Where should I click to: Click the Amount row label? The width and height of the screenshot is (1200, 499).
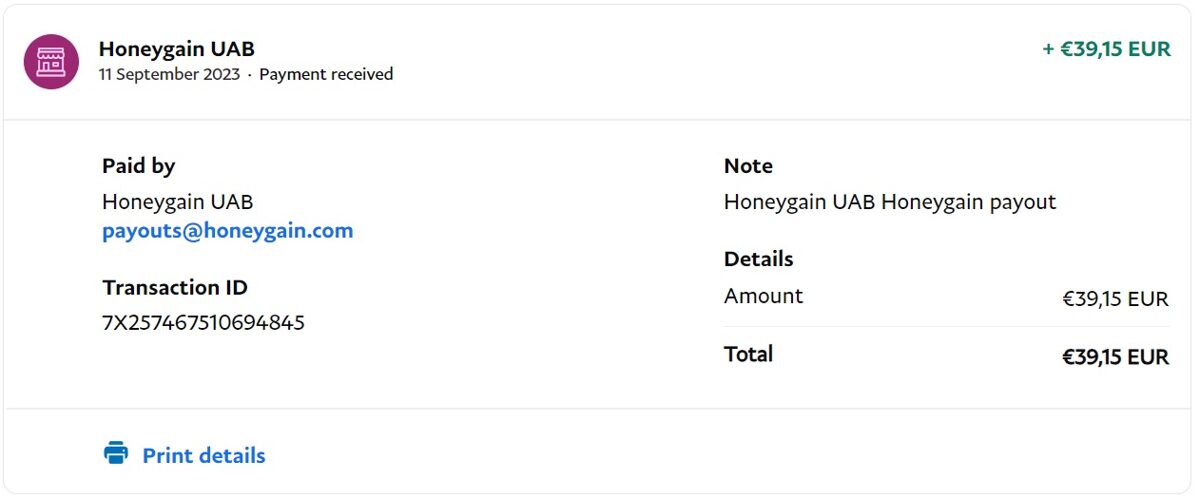(x=763, y=296)
